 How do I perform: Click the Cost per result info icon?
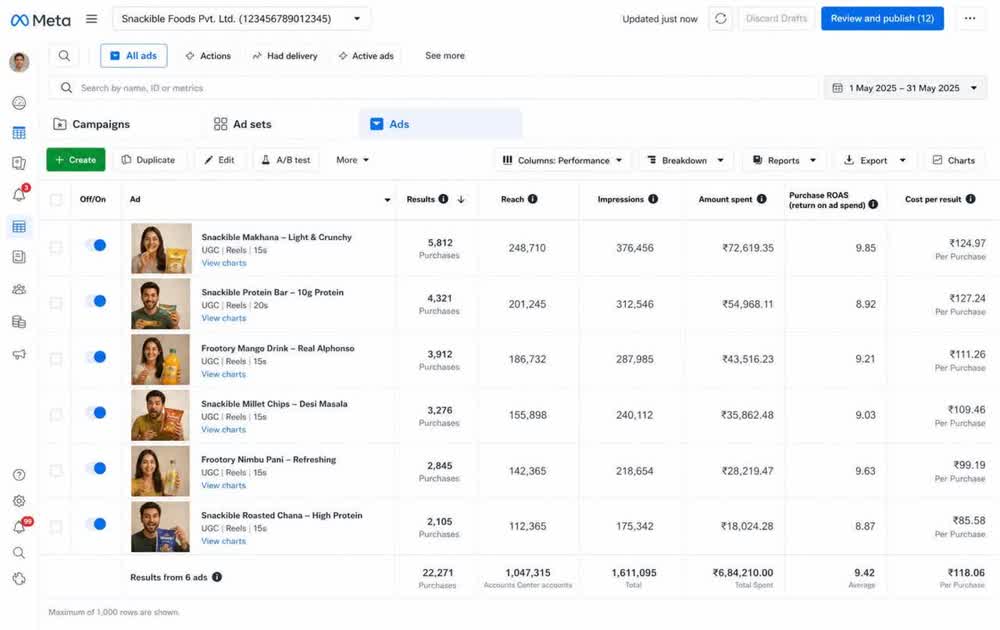click(970, 199)
